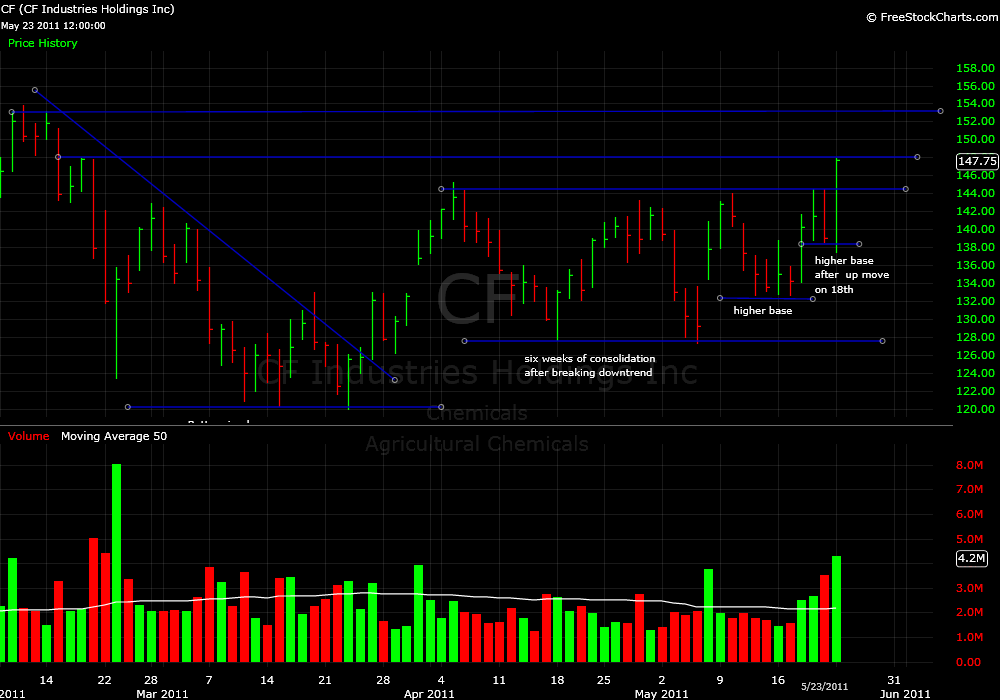Select the top handle of the diagonal downtrend line
The image size is (1000, 700).
pyautogui.click(x=35, y=91)
